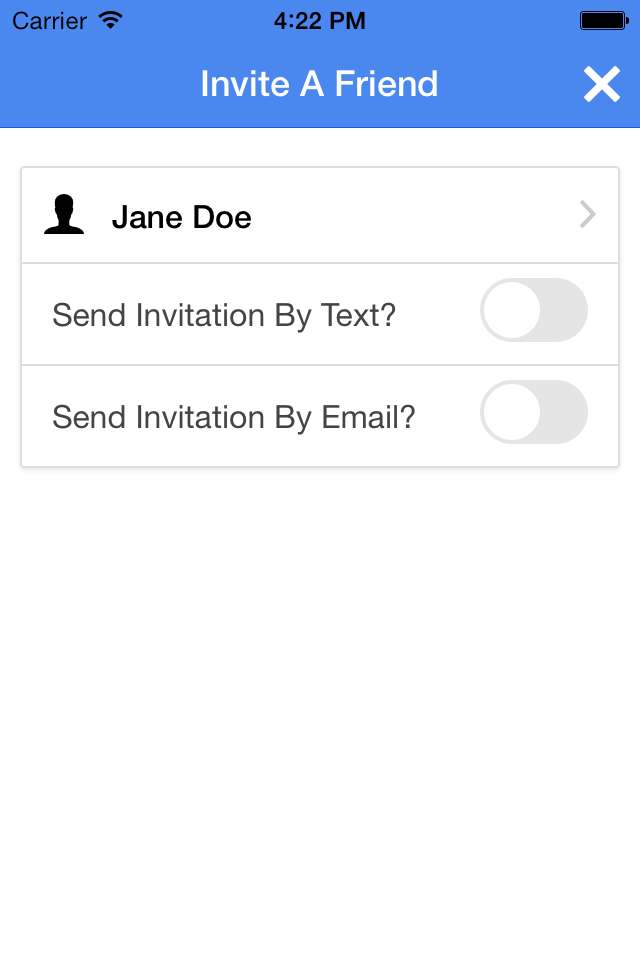The height and width of the screenshot is (960, 640).
Task: Tap the 4:22 PM clock
Action: [x=319, y=21]
